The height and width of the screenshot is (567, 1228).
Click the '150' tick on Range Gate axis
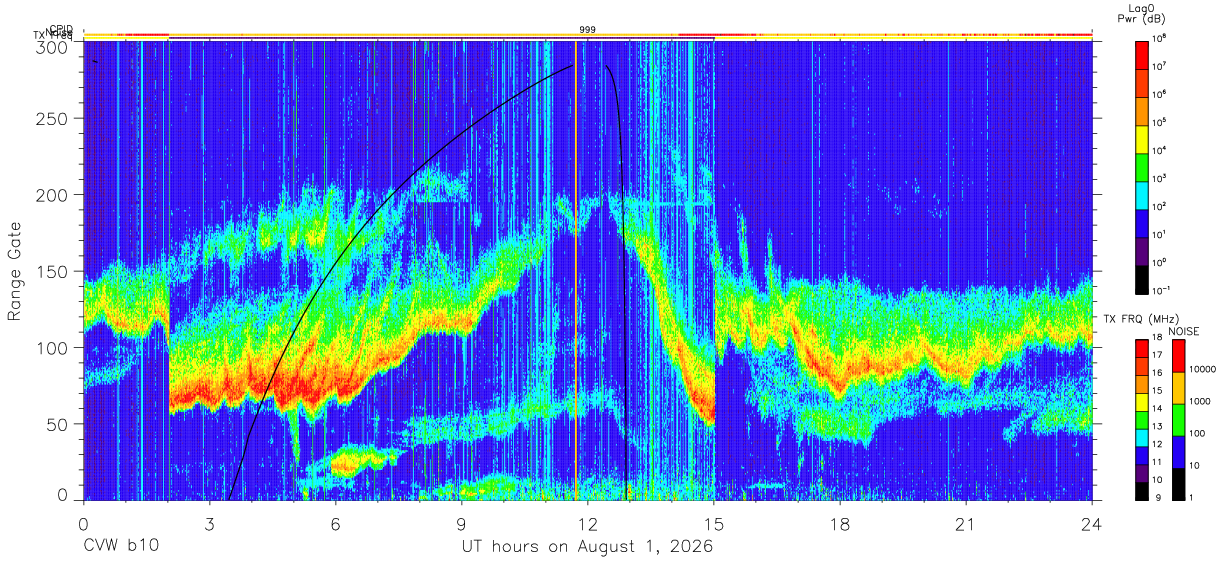tap(52, 271)
